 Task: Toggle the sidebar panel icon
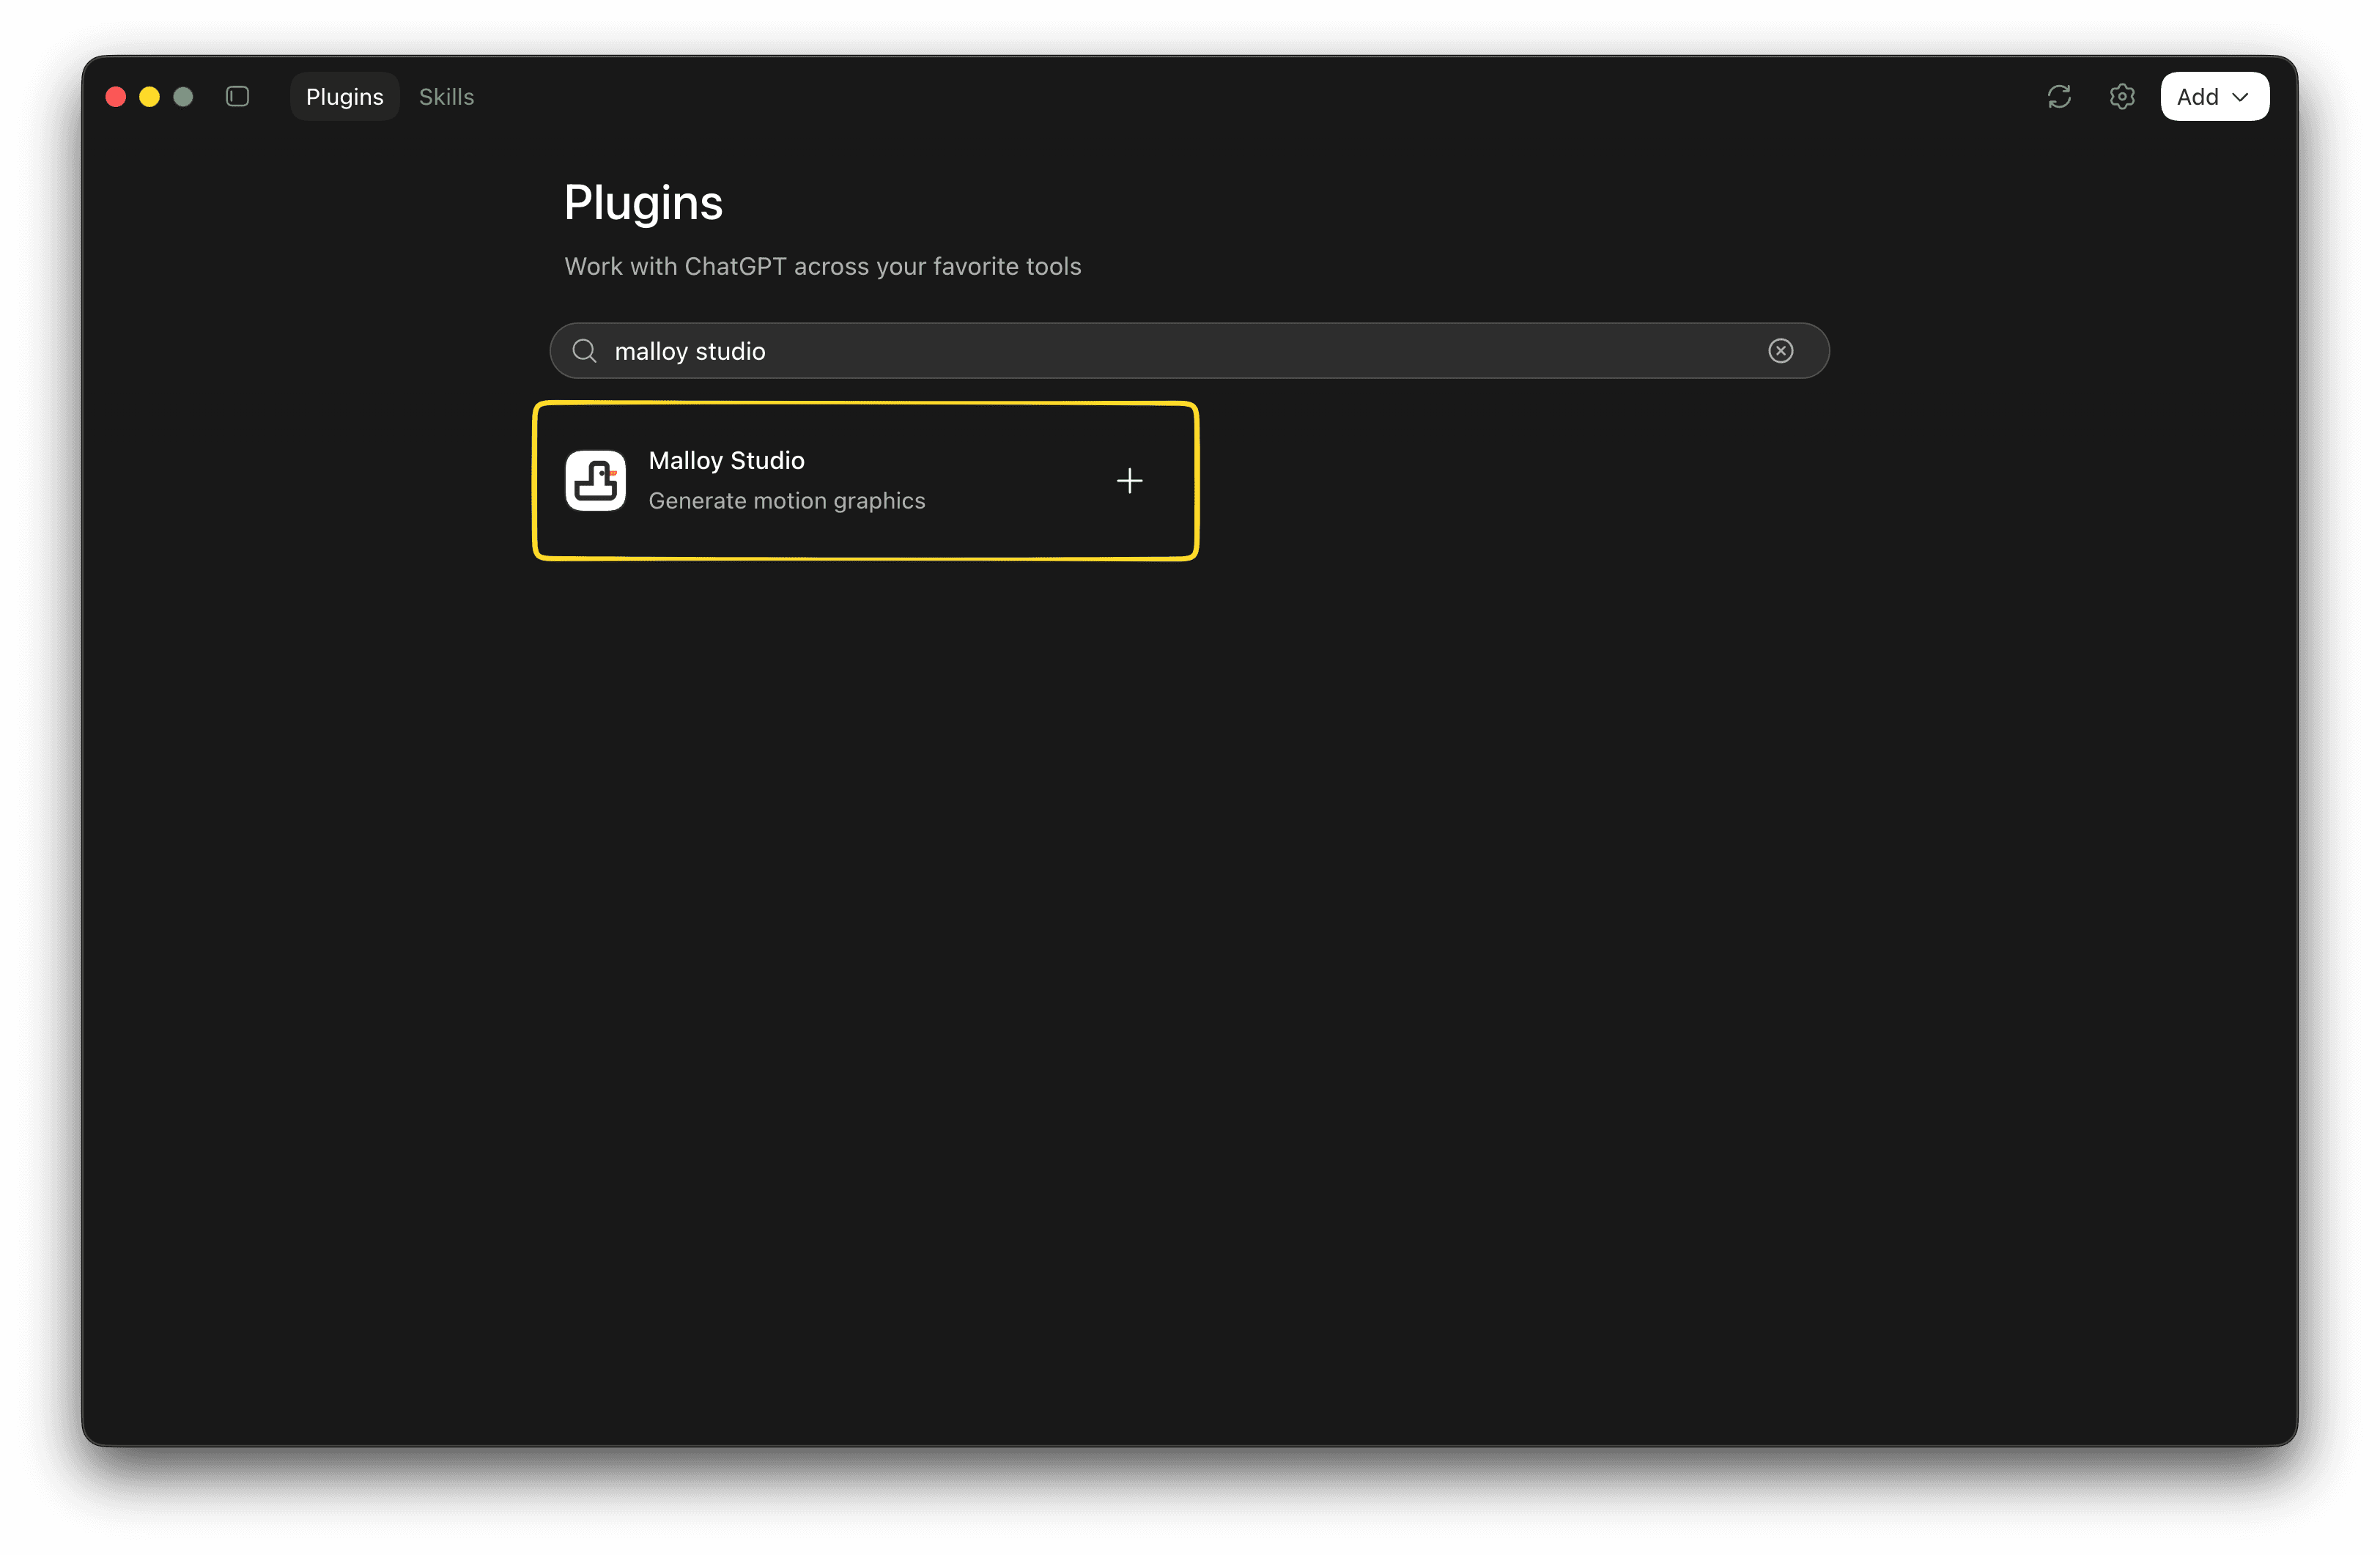[x=237, y=97]
